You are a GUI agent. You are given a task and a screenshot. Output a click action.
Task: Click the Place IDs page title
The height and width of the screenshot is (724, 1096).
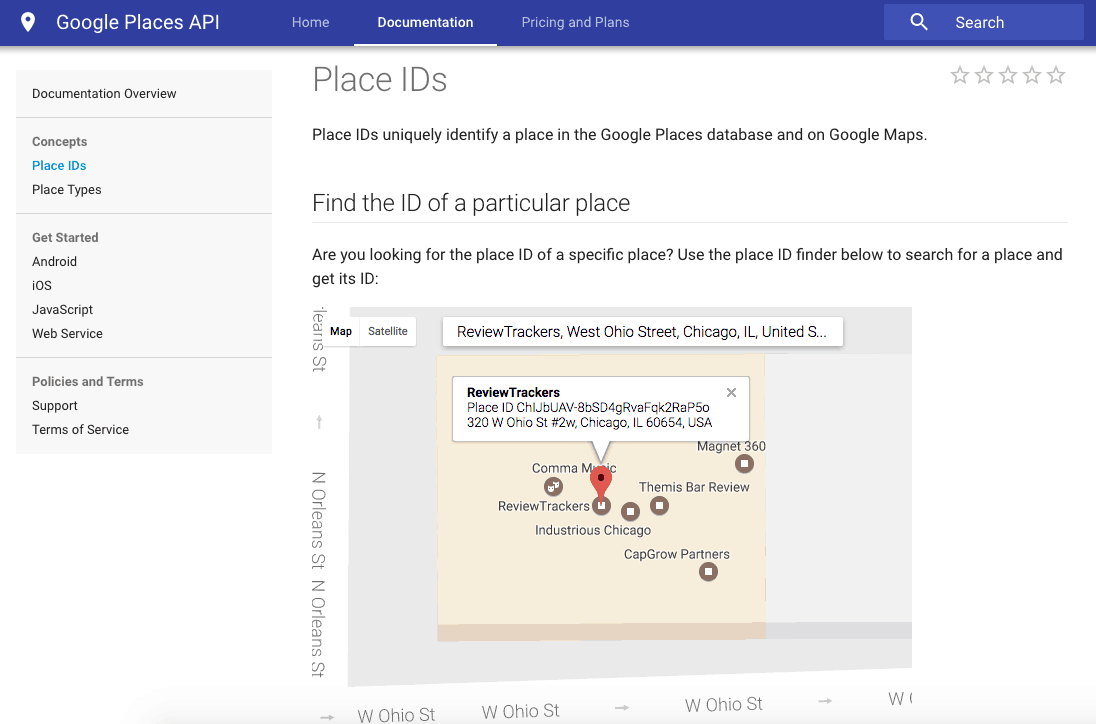pos(380,80)
